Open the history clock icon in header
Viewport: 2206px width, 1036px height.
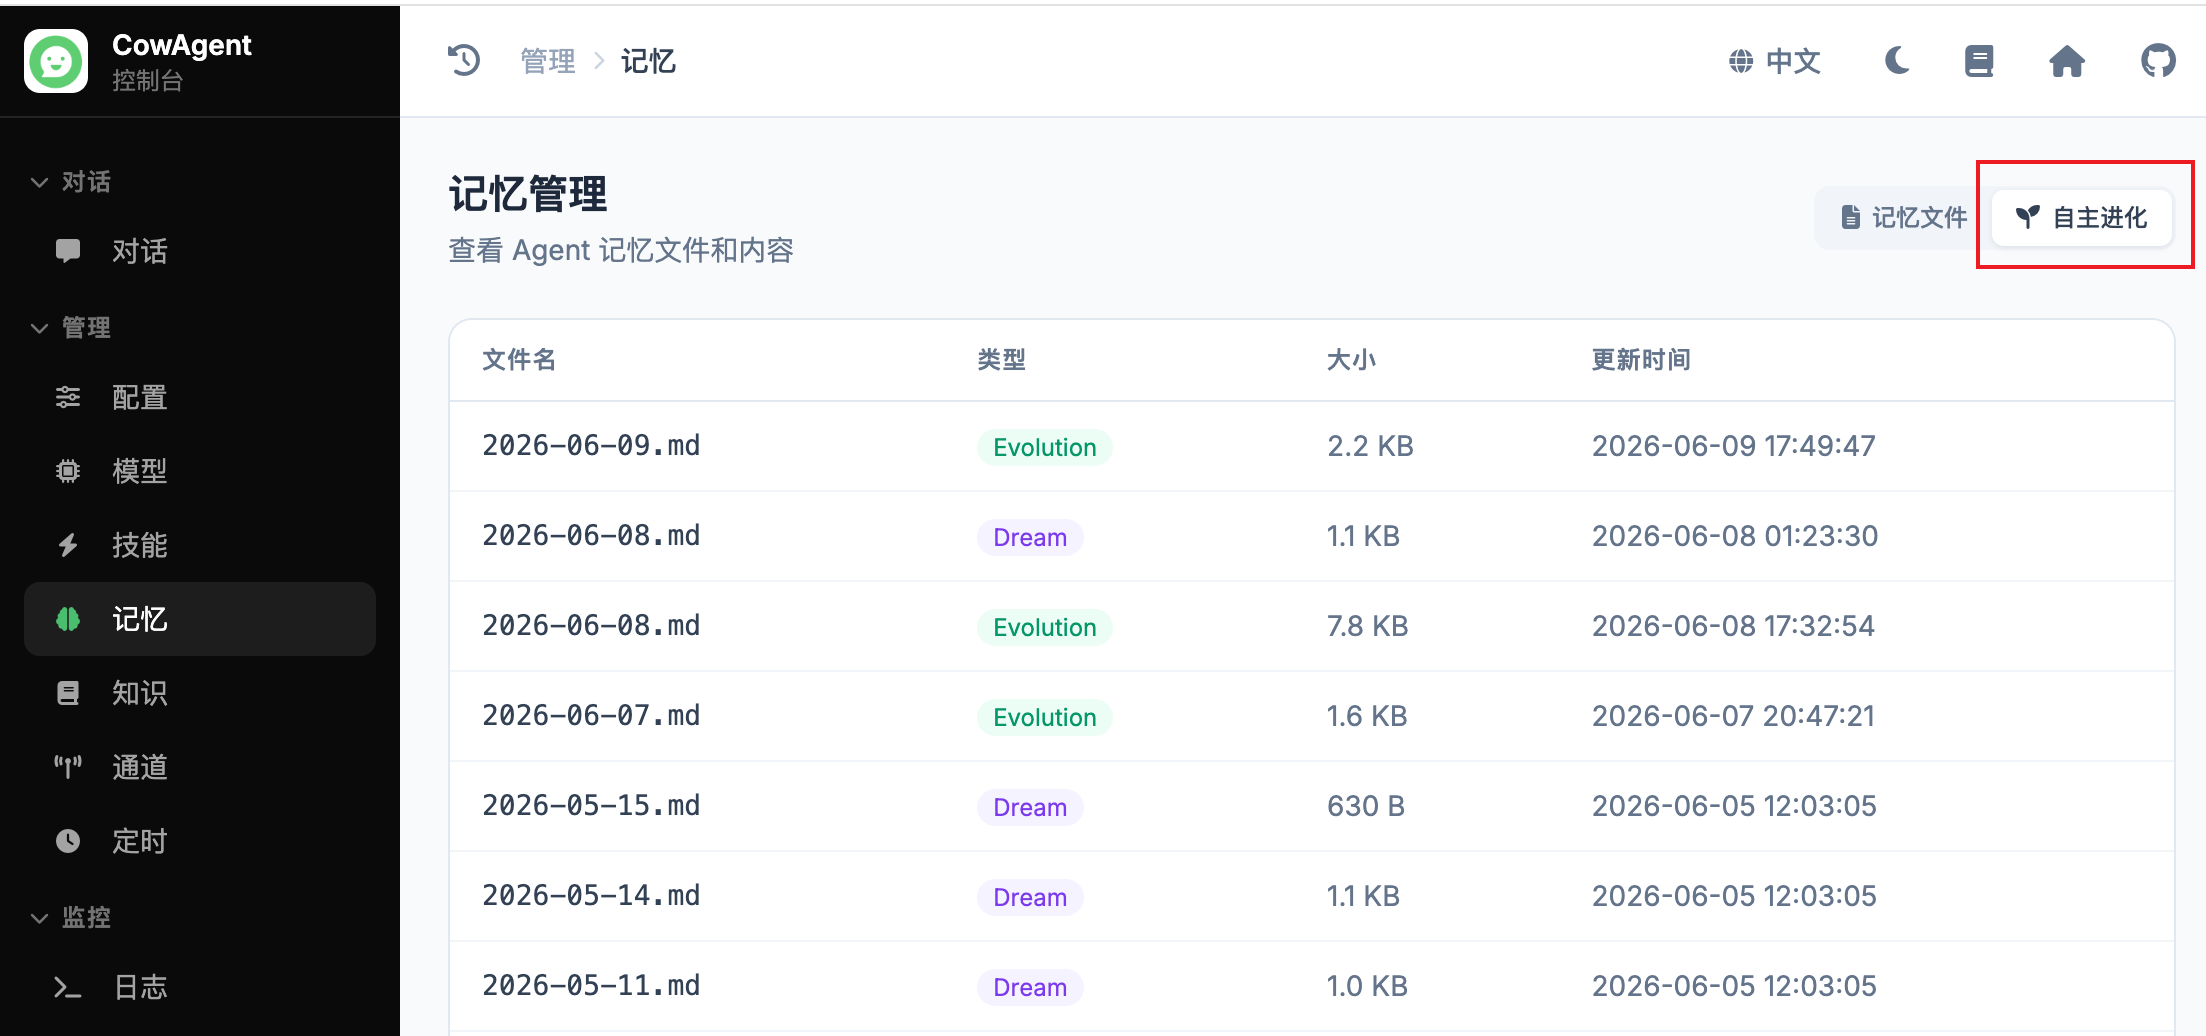pos(464,61)
